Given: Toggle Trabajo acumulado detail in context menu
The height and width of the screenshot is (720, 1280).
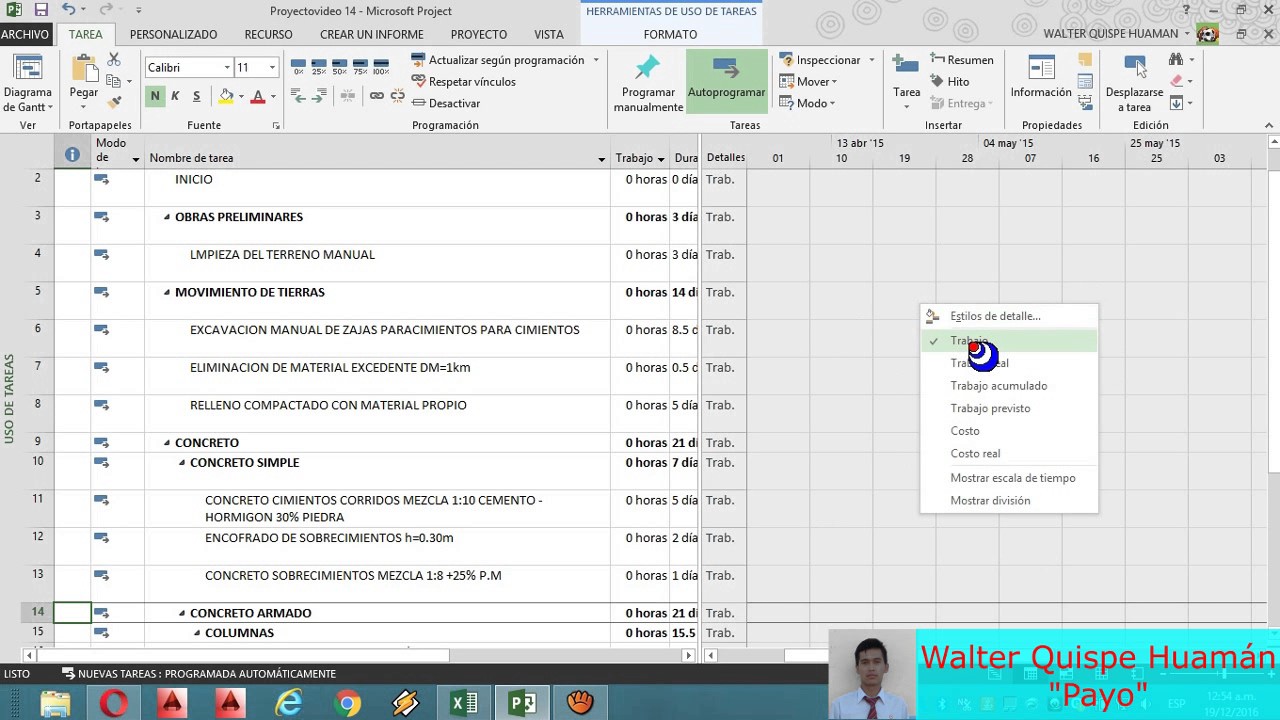Looking at the screenshot, I should (x=1009, y=386).
